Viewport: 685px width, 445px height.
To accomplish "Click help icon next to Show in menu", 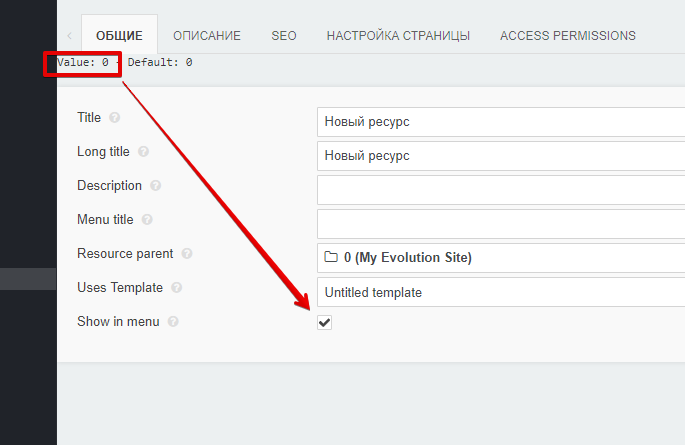I will 173,322.
